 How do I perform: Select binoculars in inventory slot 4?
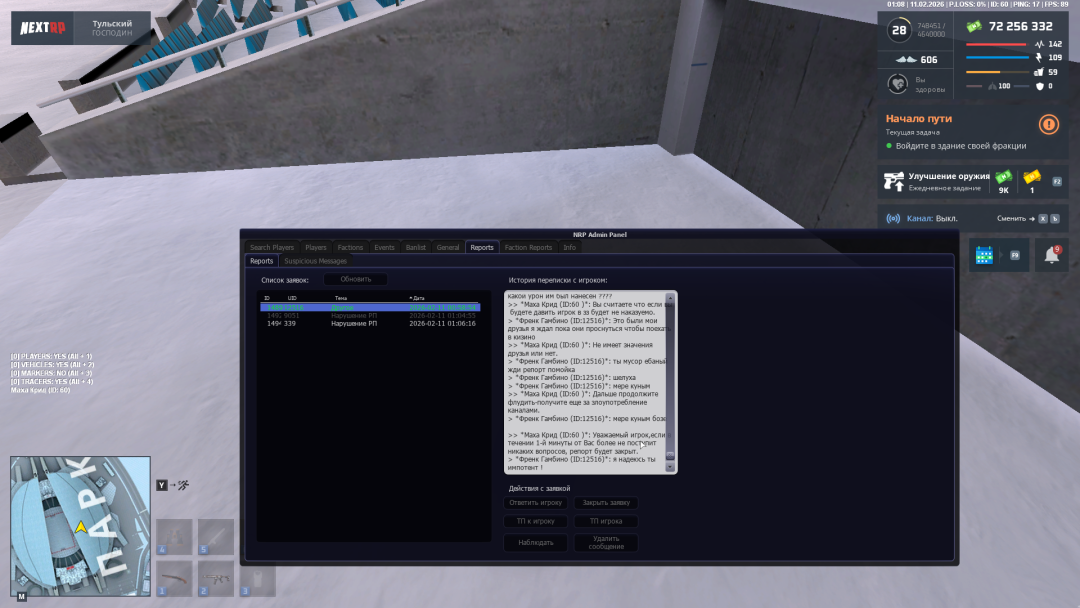tap(174, 536)
